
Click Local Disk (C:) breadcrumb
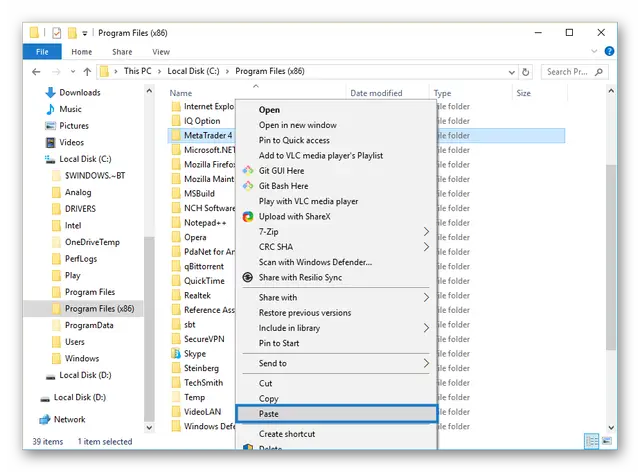point(193,71)
